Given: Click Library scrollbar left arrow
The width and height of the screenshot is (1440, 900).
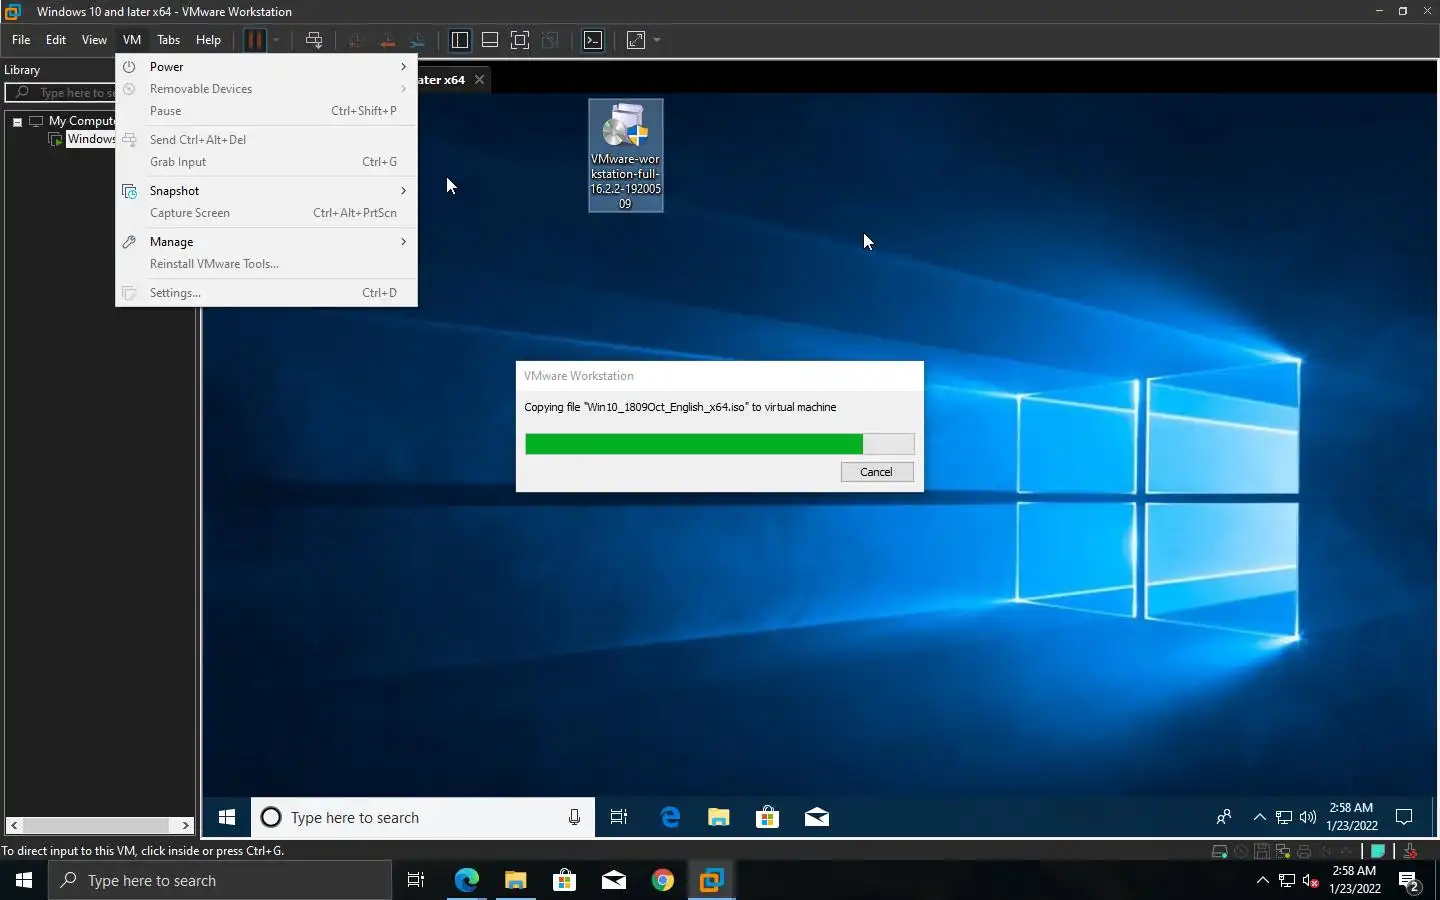Looking at the screenshot, I should click(14, 825).
